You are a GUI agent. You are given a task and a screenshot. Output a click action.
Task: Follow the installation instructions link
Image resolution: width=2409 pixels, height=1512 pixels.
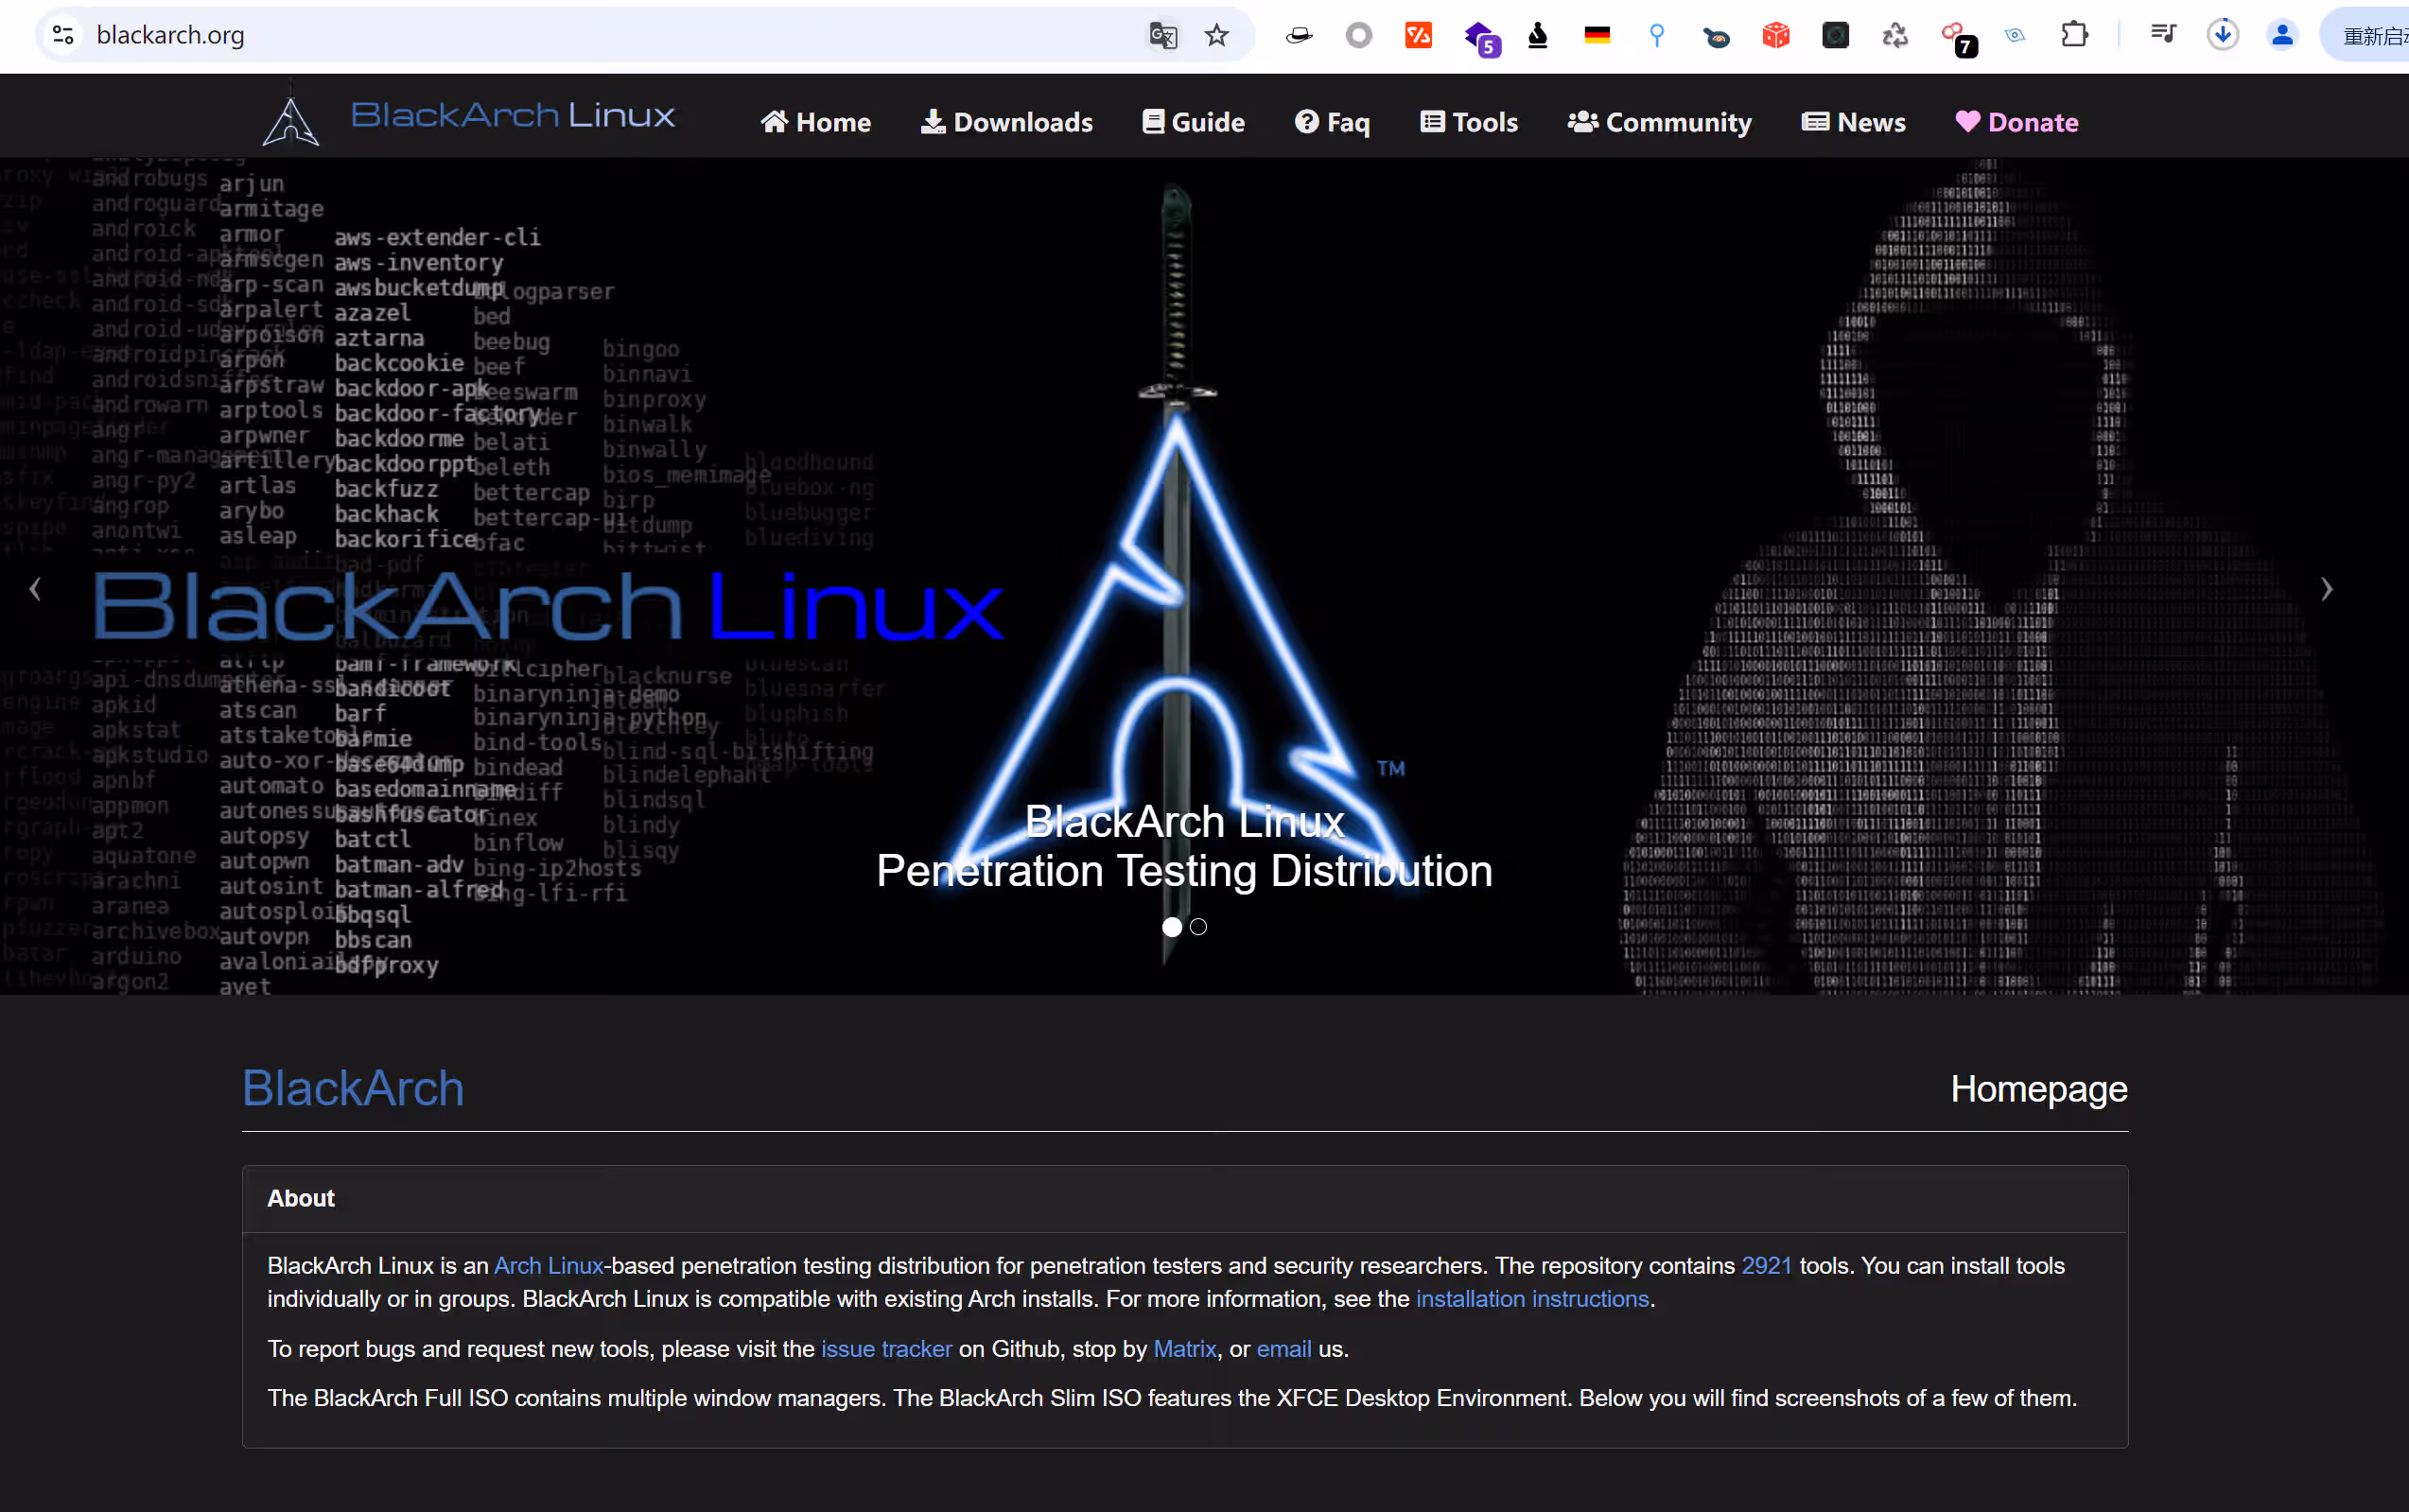click(1532, 1298)
